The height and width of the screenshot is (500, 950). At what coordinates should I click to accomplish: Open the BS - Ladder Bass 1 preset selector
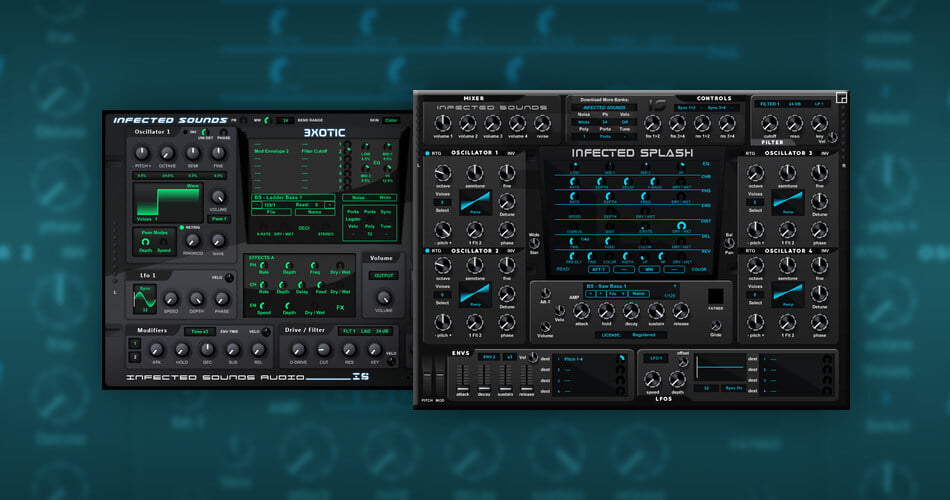[x=293, y=198]
